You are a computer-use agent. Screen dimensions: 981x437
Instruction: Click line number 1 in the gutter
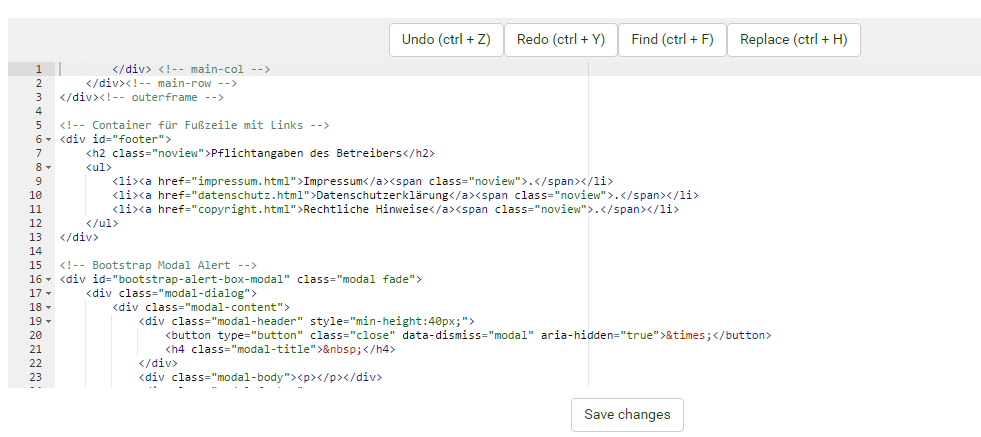point(38,69)
